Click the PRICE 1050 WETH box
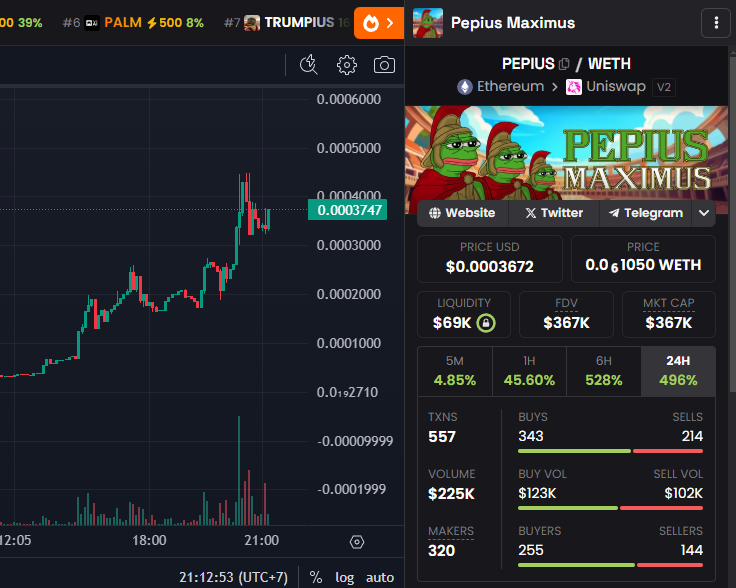Image resolution: width=736 pixels, height=588 pixels. tap(643, 259)
